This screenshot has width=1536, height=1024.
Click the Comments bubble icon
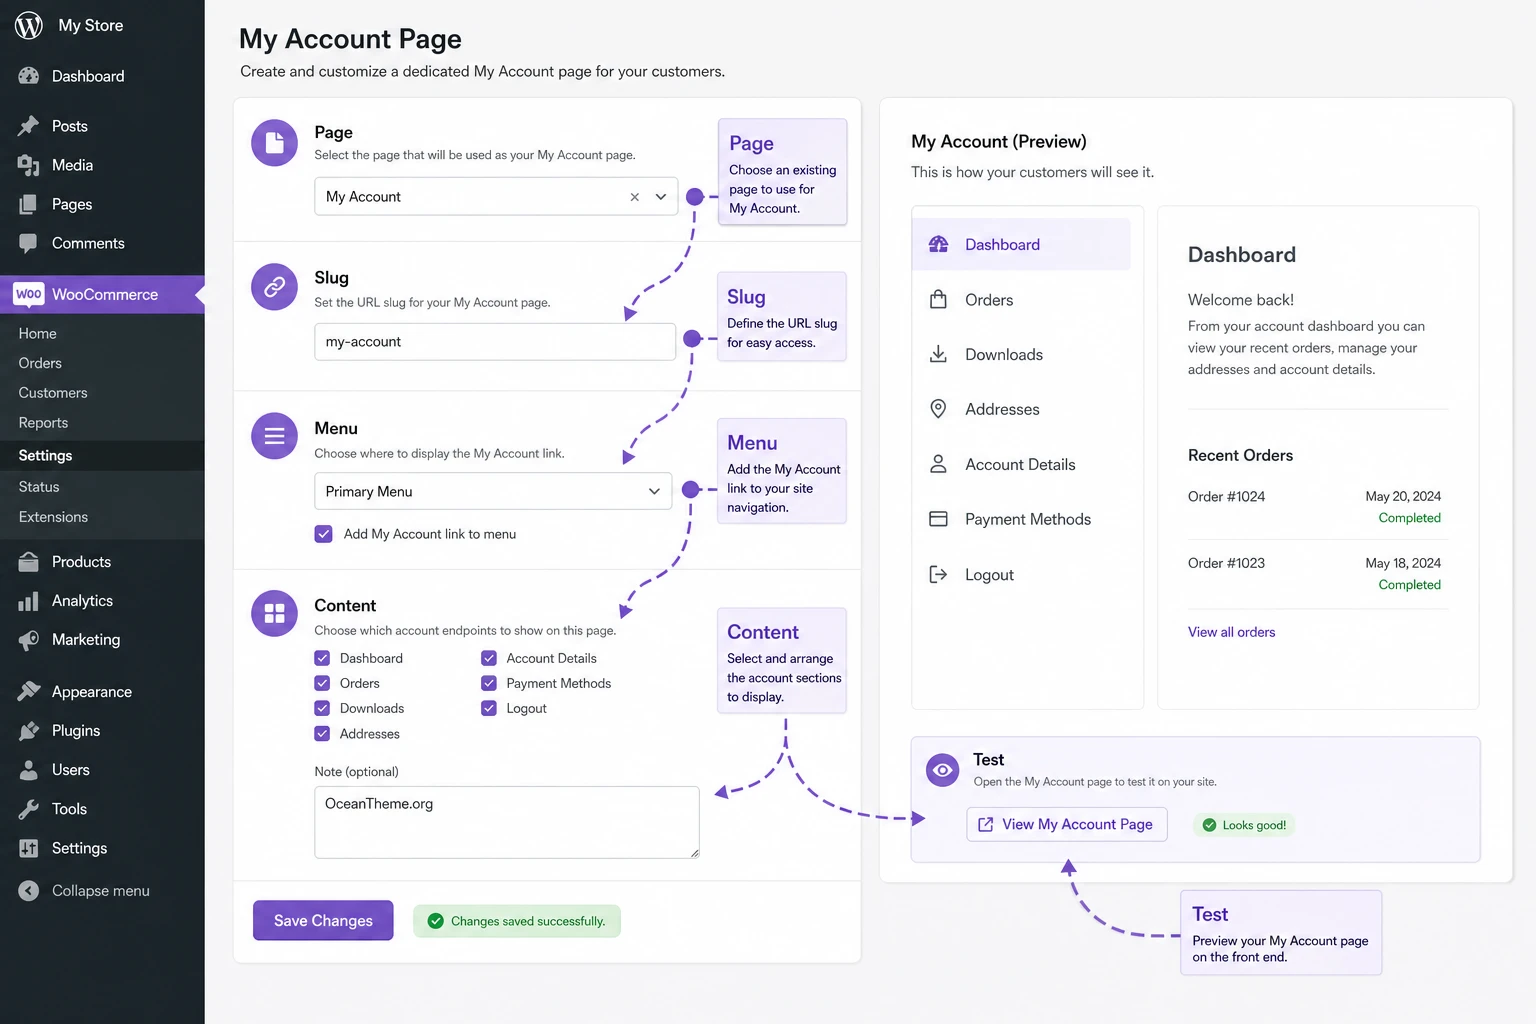coord(29,243)
